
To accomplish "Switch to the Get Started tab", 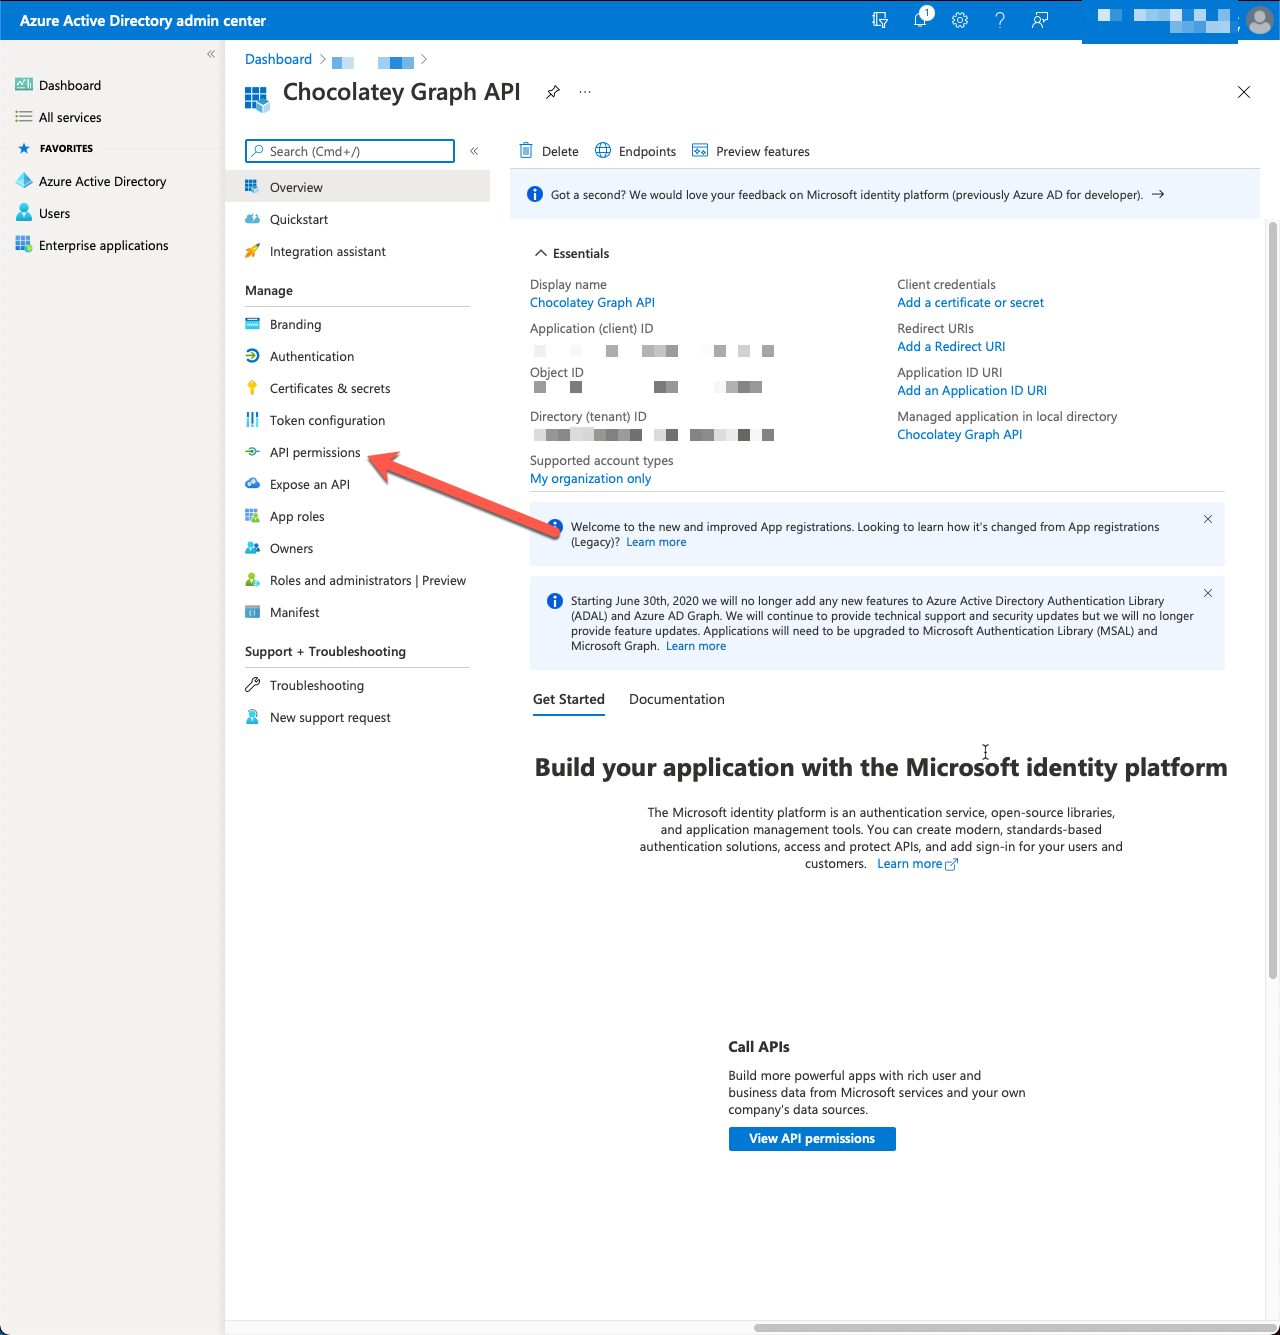I will [x=569, y=699].
